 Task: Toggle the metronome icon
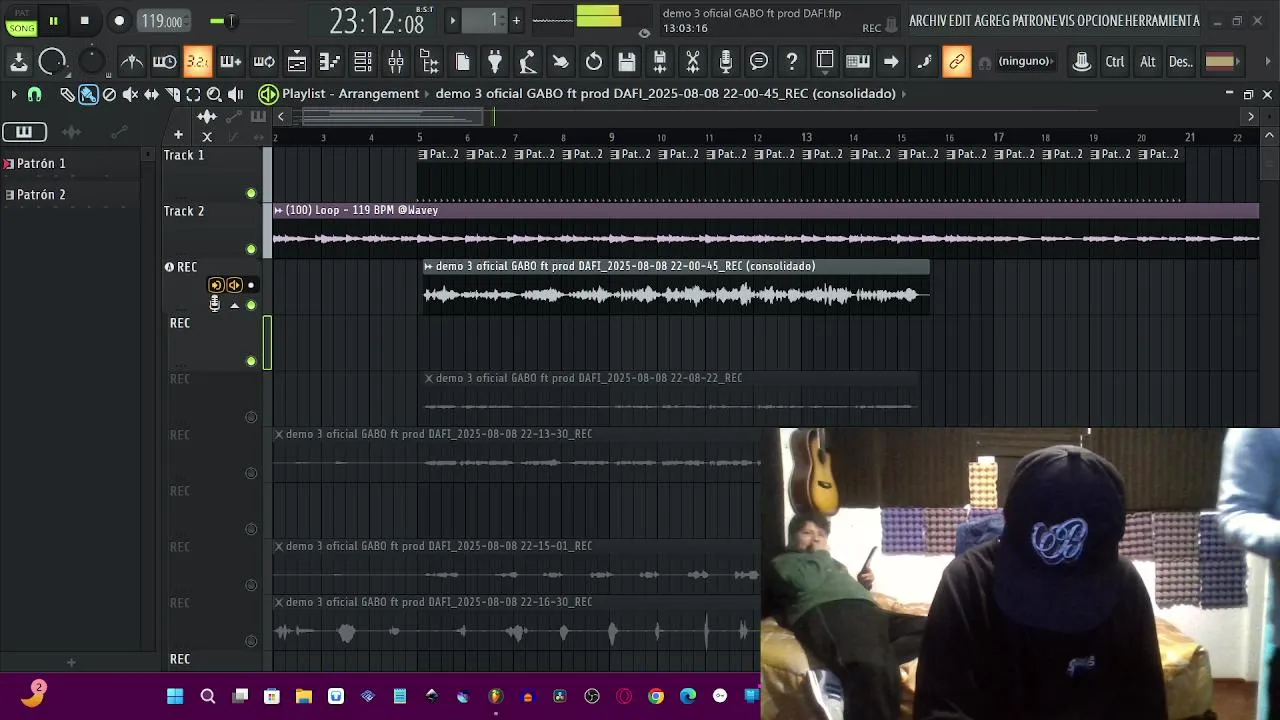(x=132, y=62)
